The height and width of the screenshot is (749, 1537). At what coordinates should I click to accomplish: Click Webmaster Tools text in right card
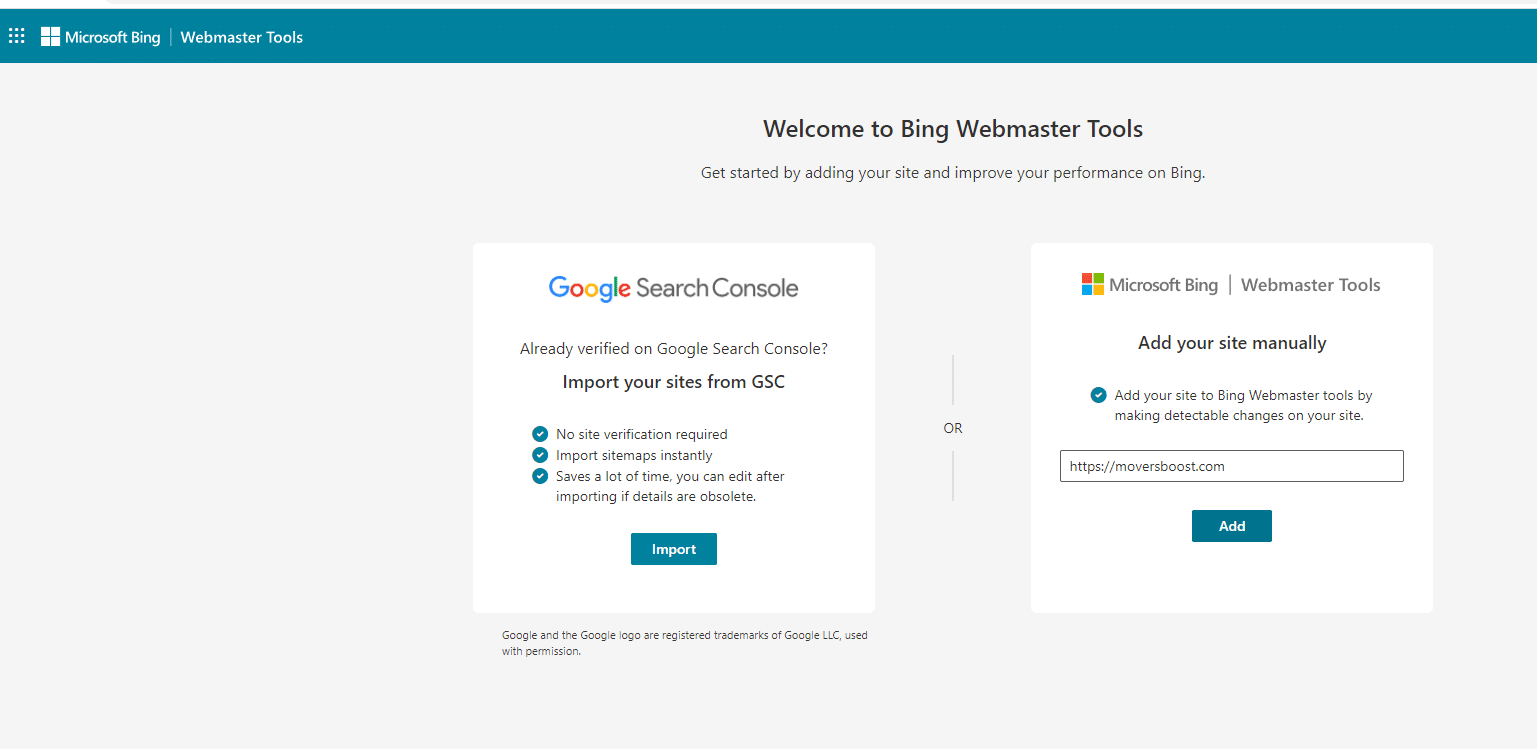click(1310, 285)
